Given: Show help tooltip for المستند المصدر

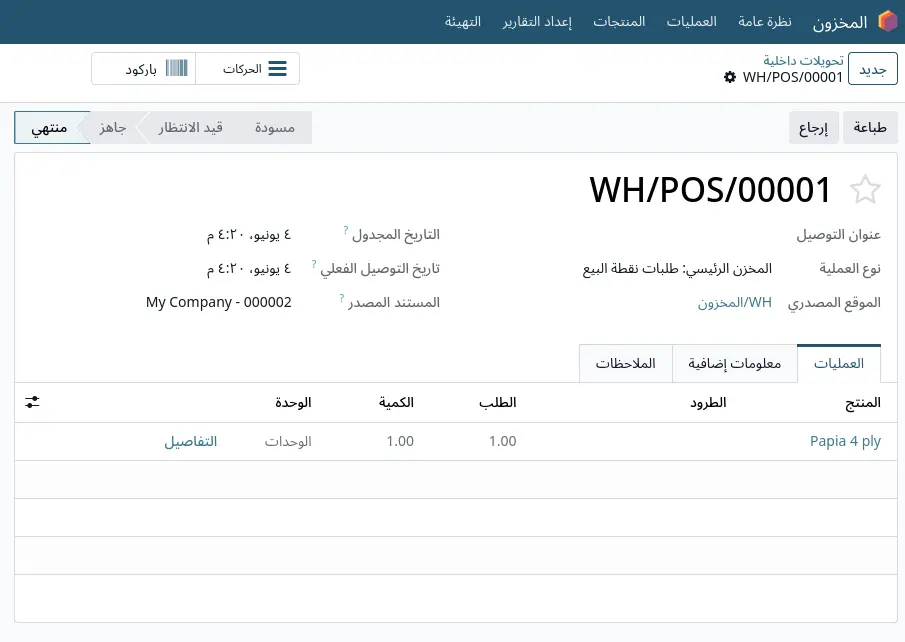Looking at the screenshot, I should click(342, 298).
